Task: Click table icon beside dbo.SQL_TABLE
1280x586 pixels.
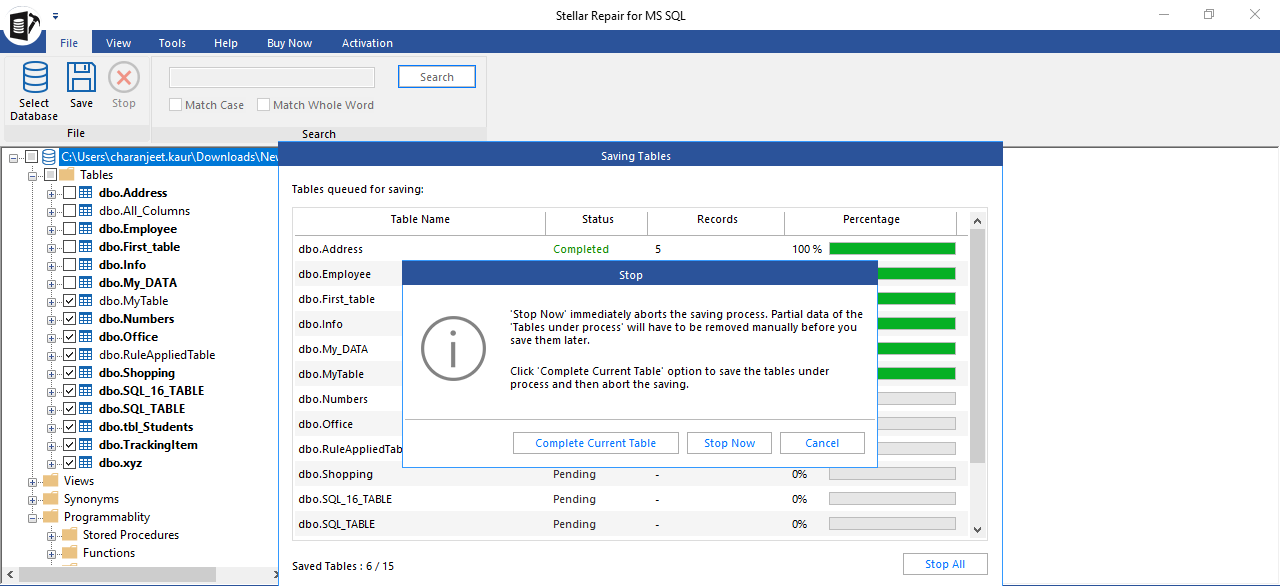Action: coord(86,409)
